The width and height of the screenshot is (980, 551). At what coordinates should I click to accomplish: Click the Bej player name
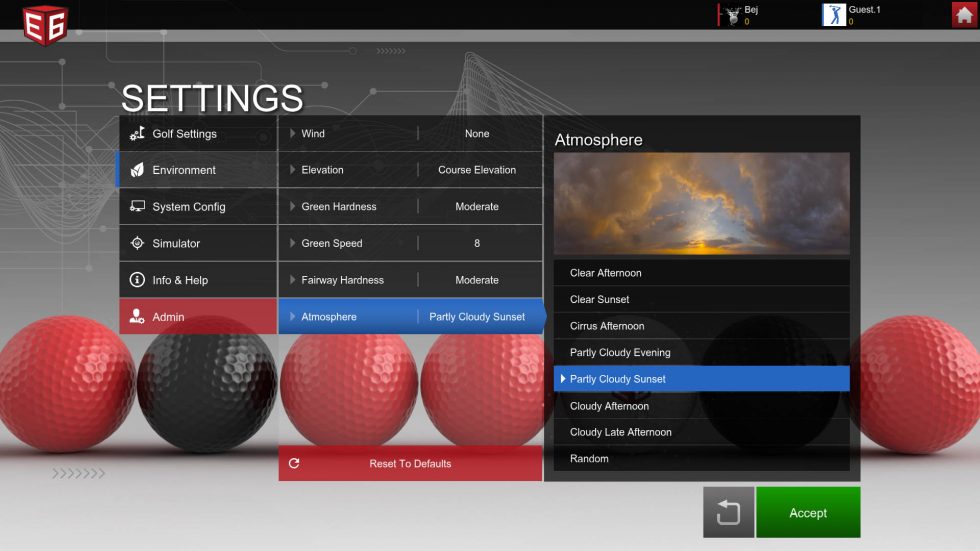pos(751,9)
